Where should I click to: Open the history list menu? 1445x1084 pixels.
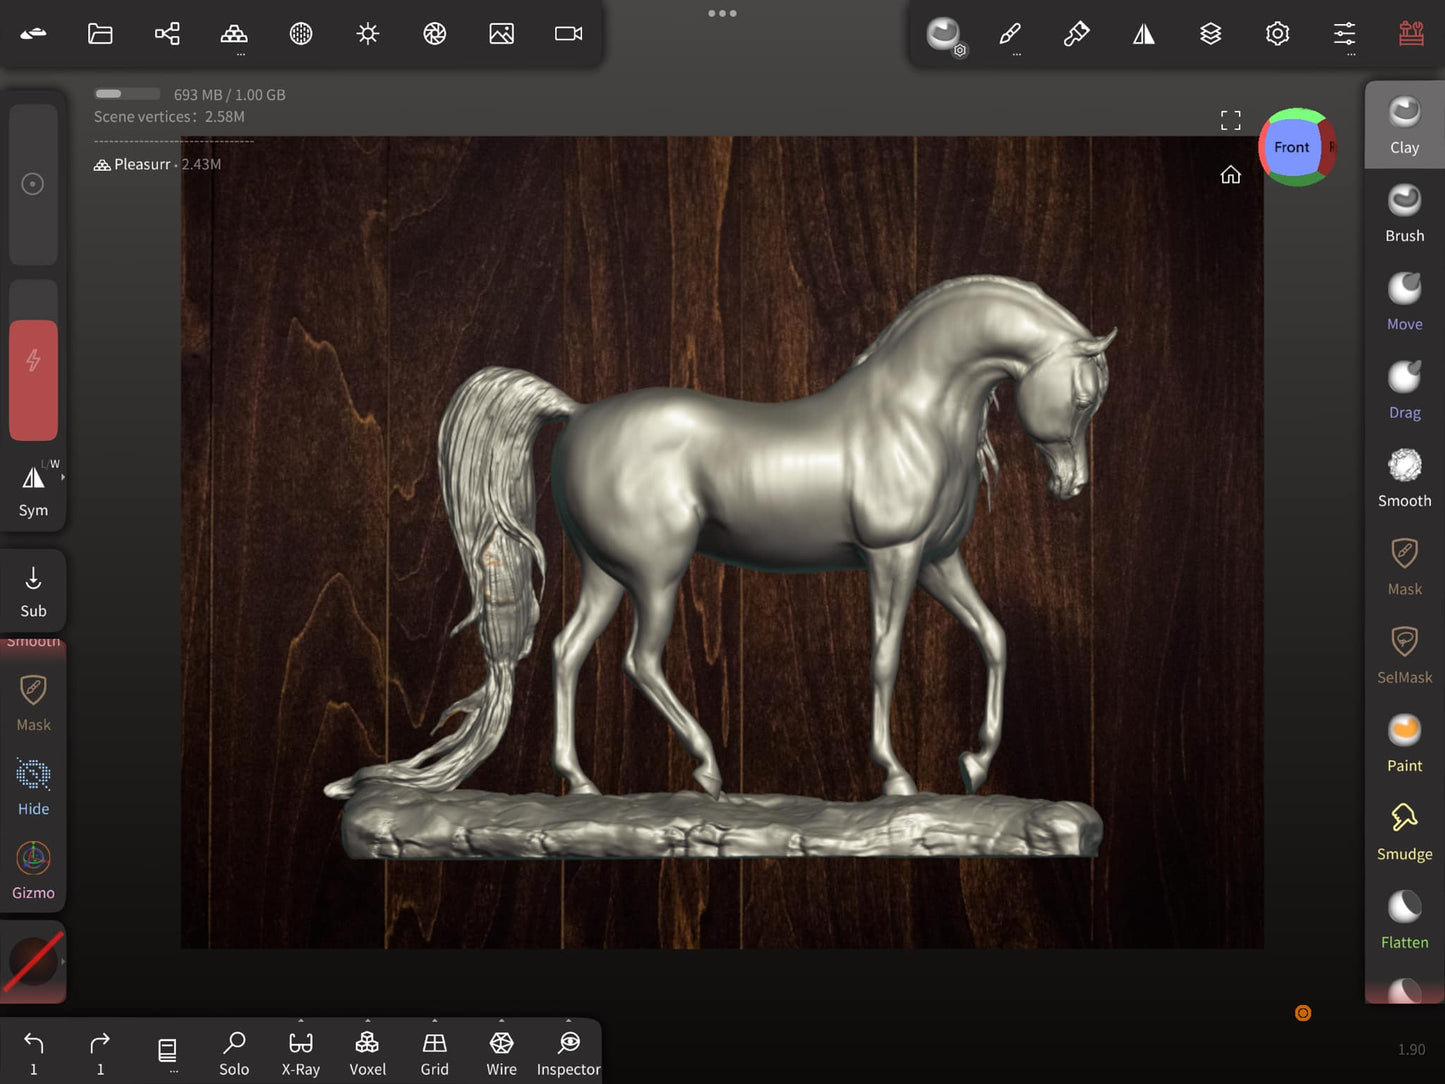coord(167,1053)
